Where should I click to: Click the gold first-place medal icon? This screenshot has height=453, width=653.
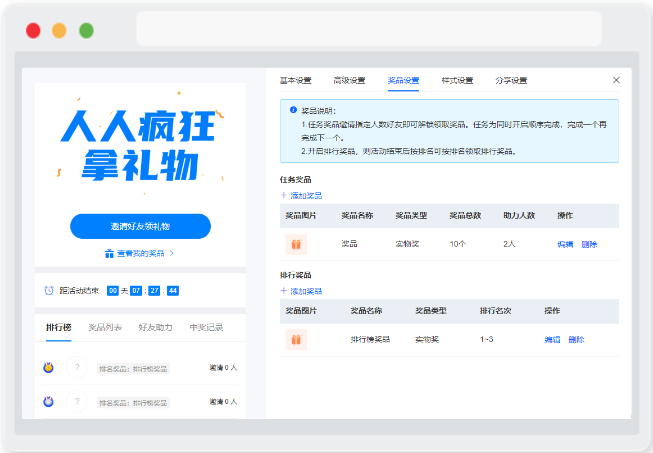(x=49, y=367)
